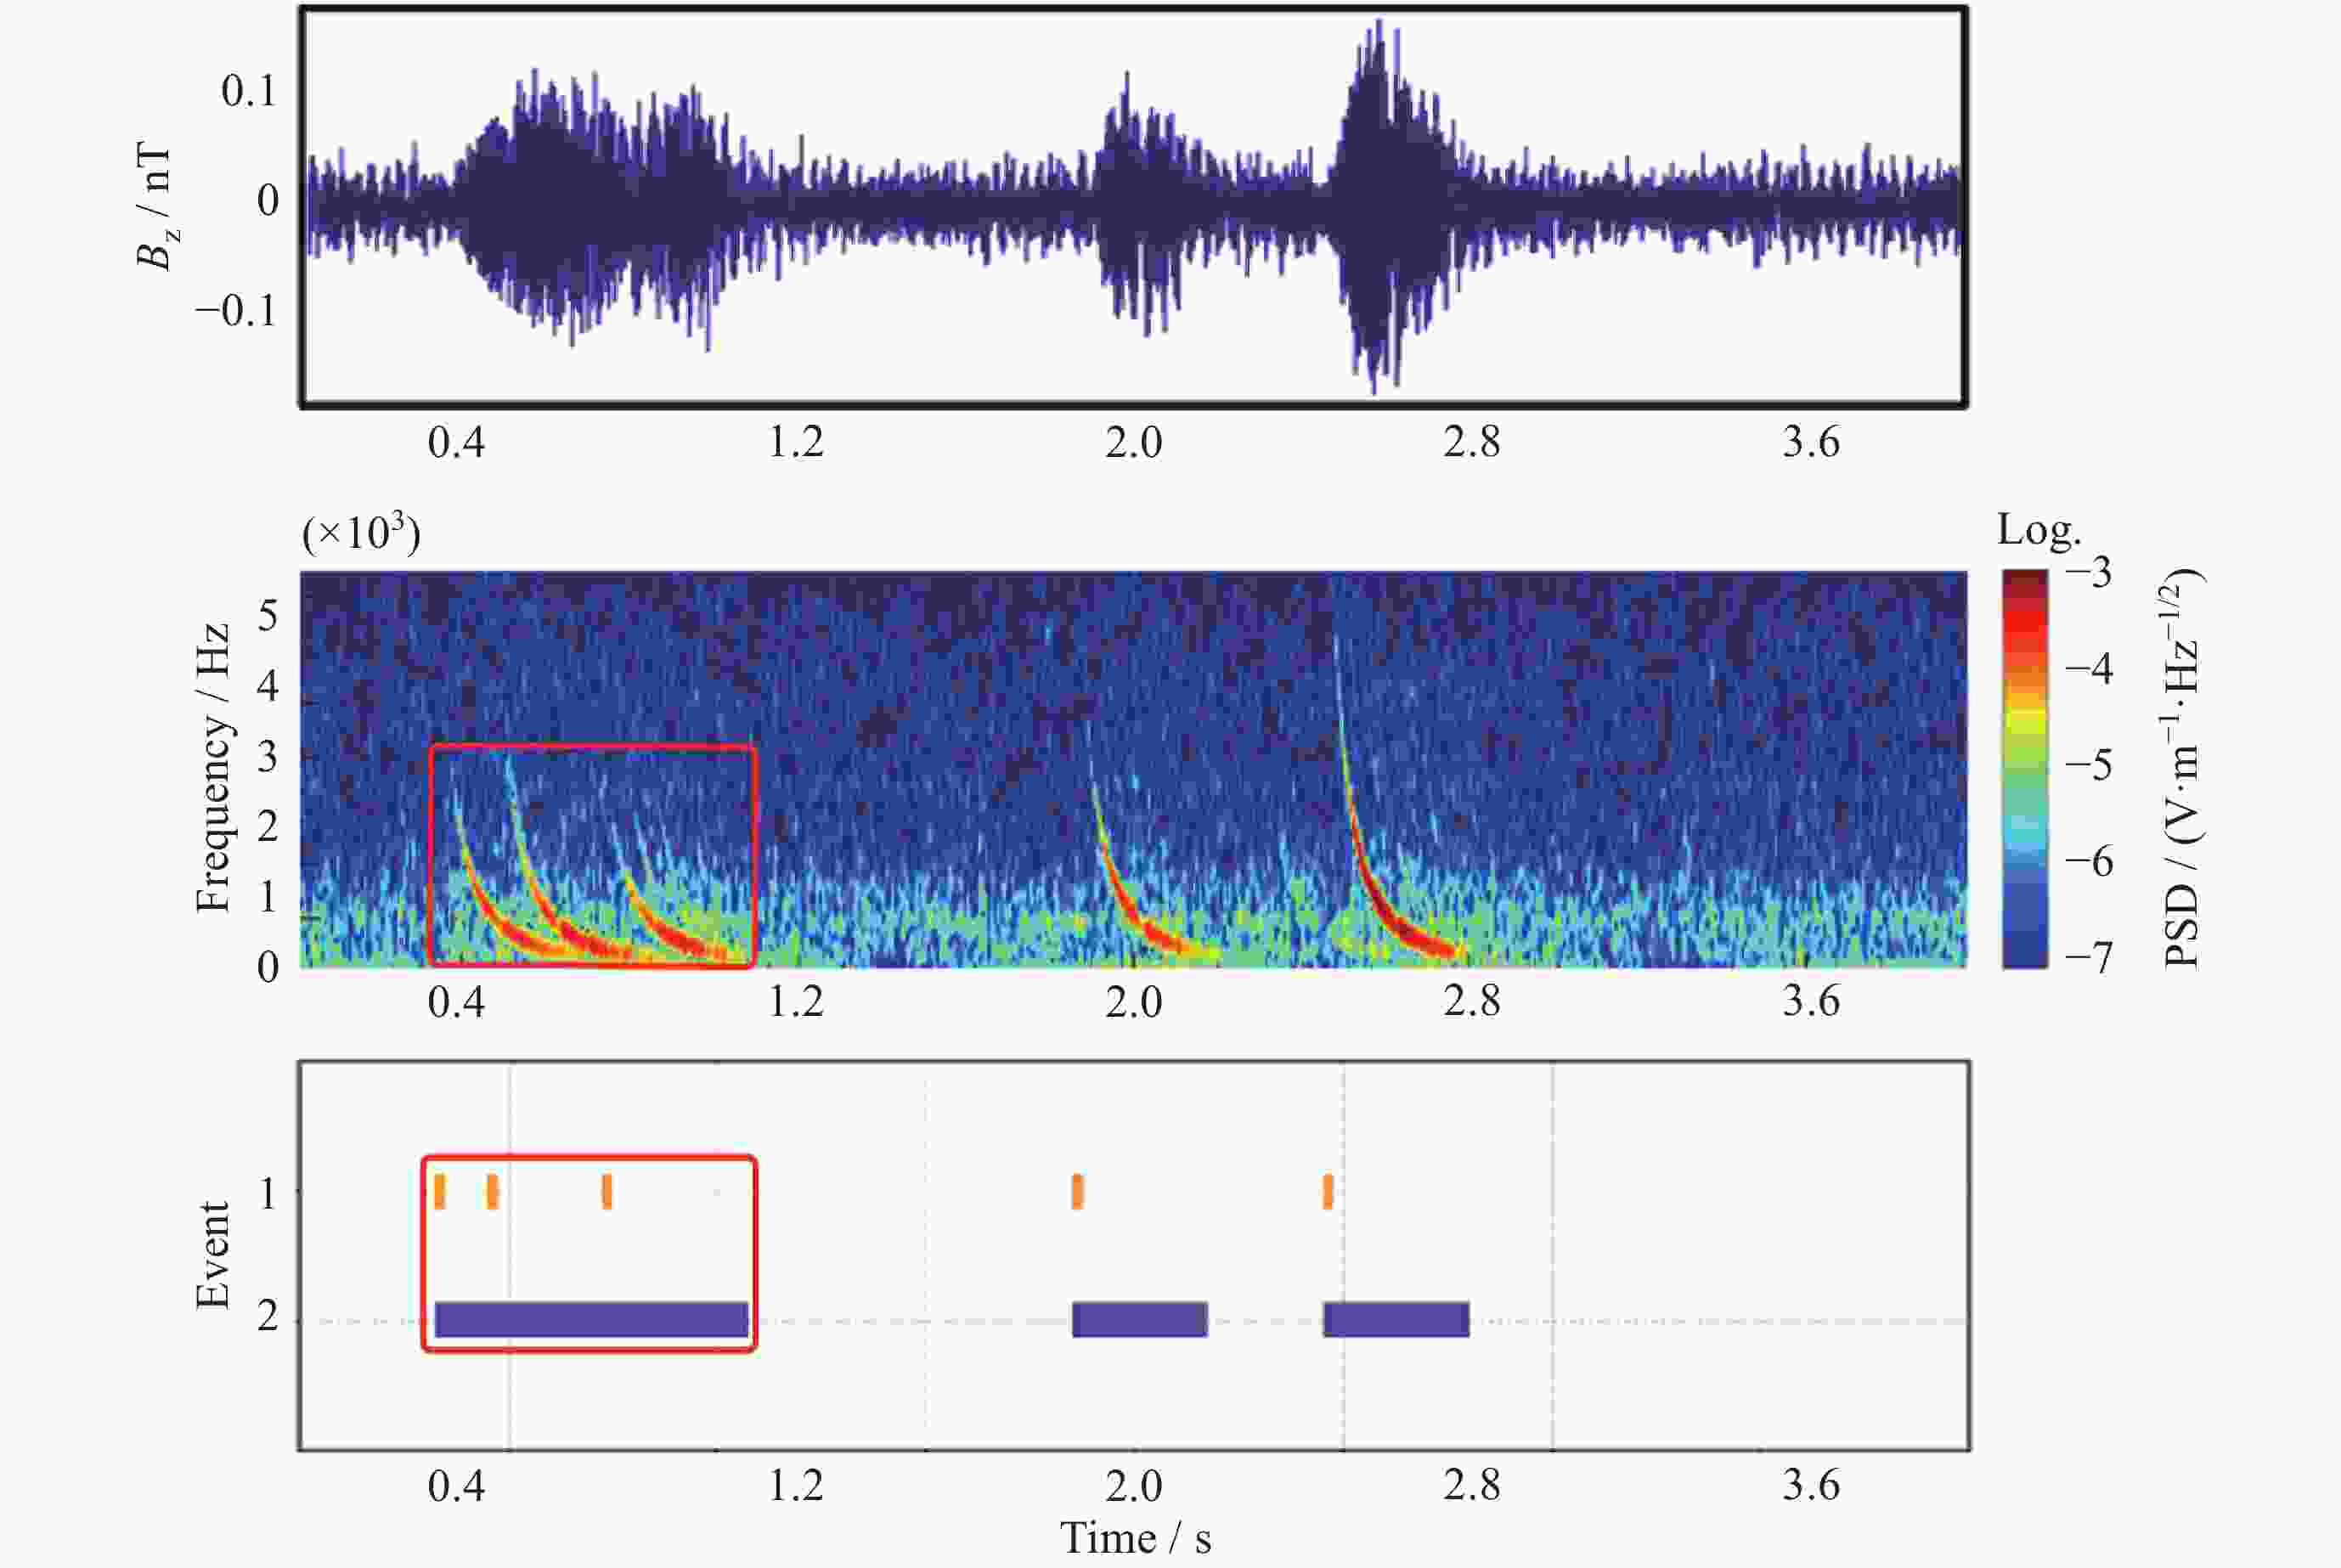Click the longest purple event bar

click(591, 1319)
